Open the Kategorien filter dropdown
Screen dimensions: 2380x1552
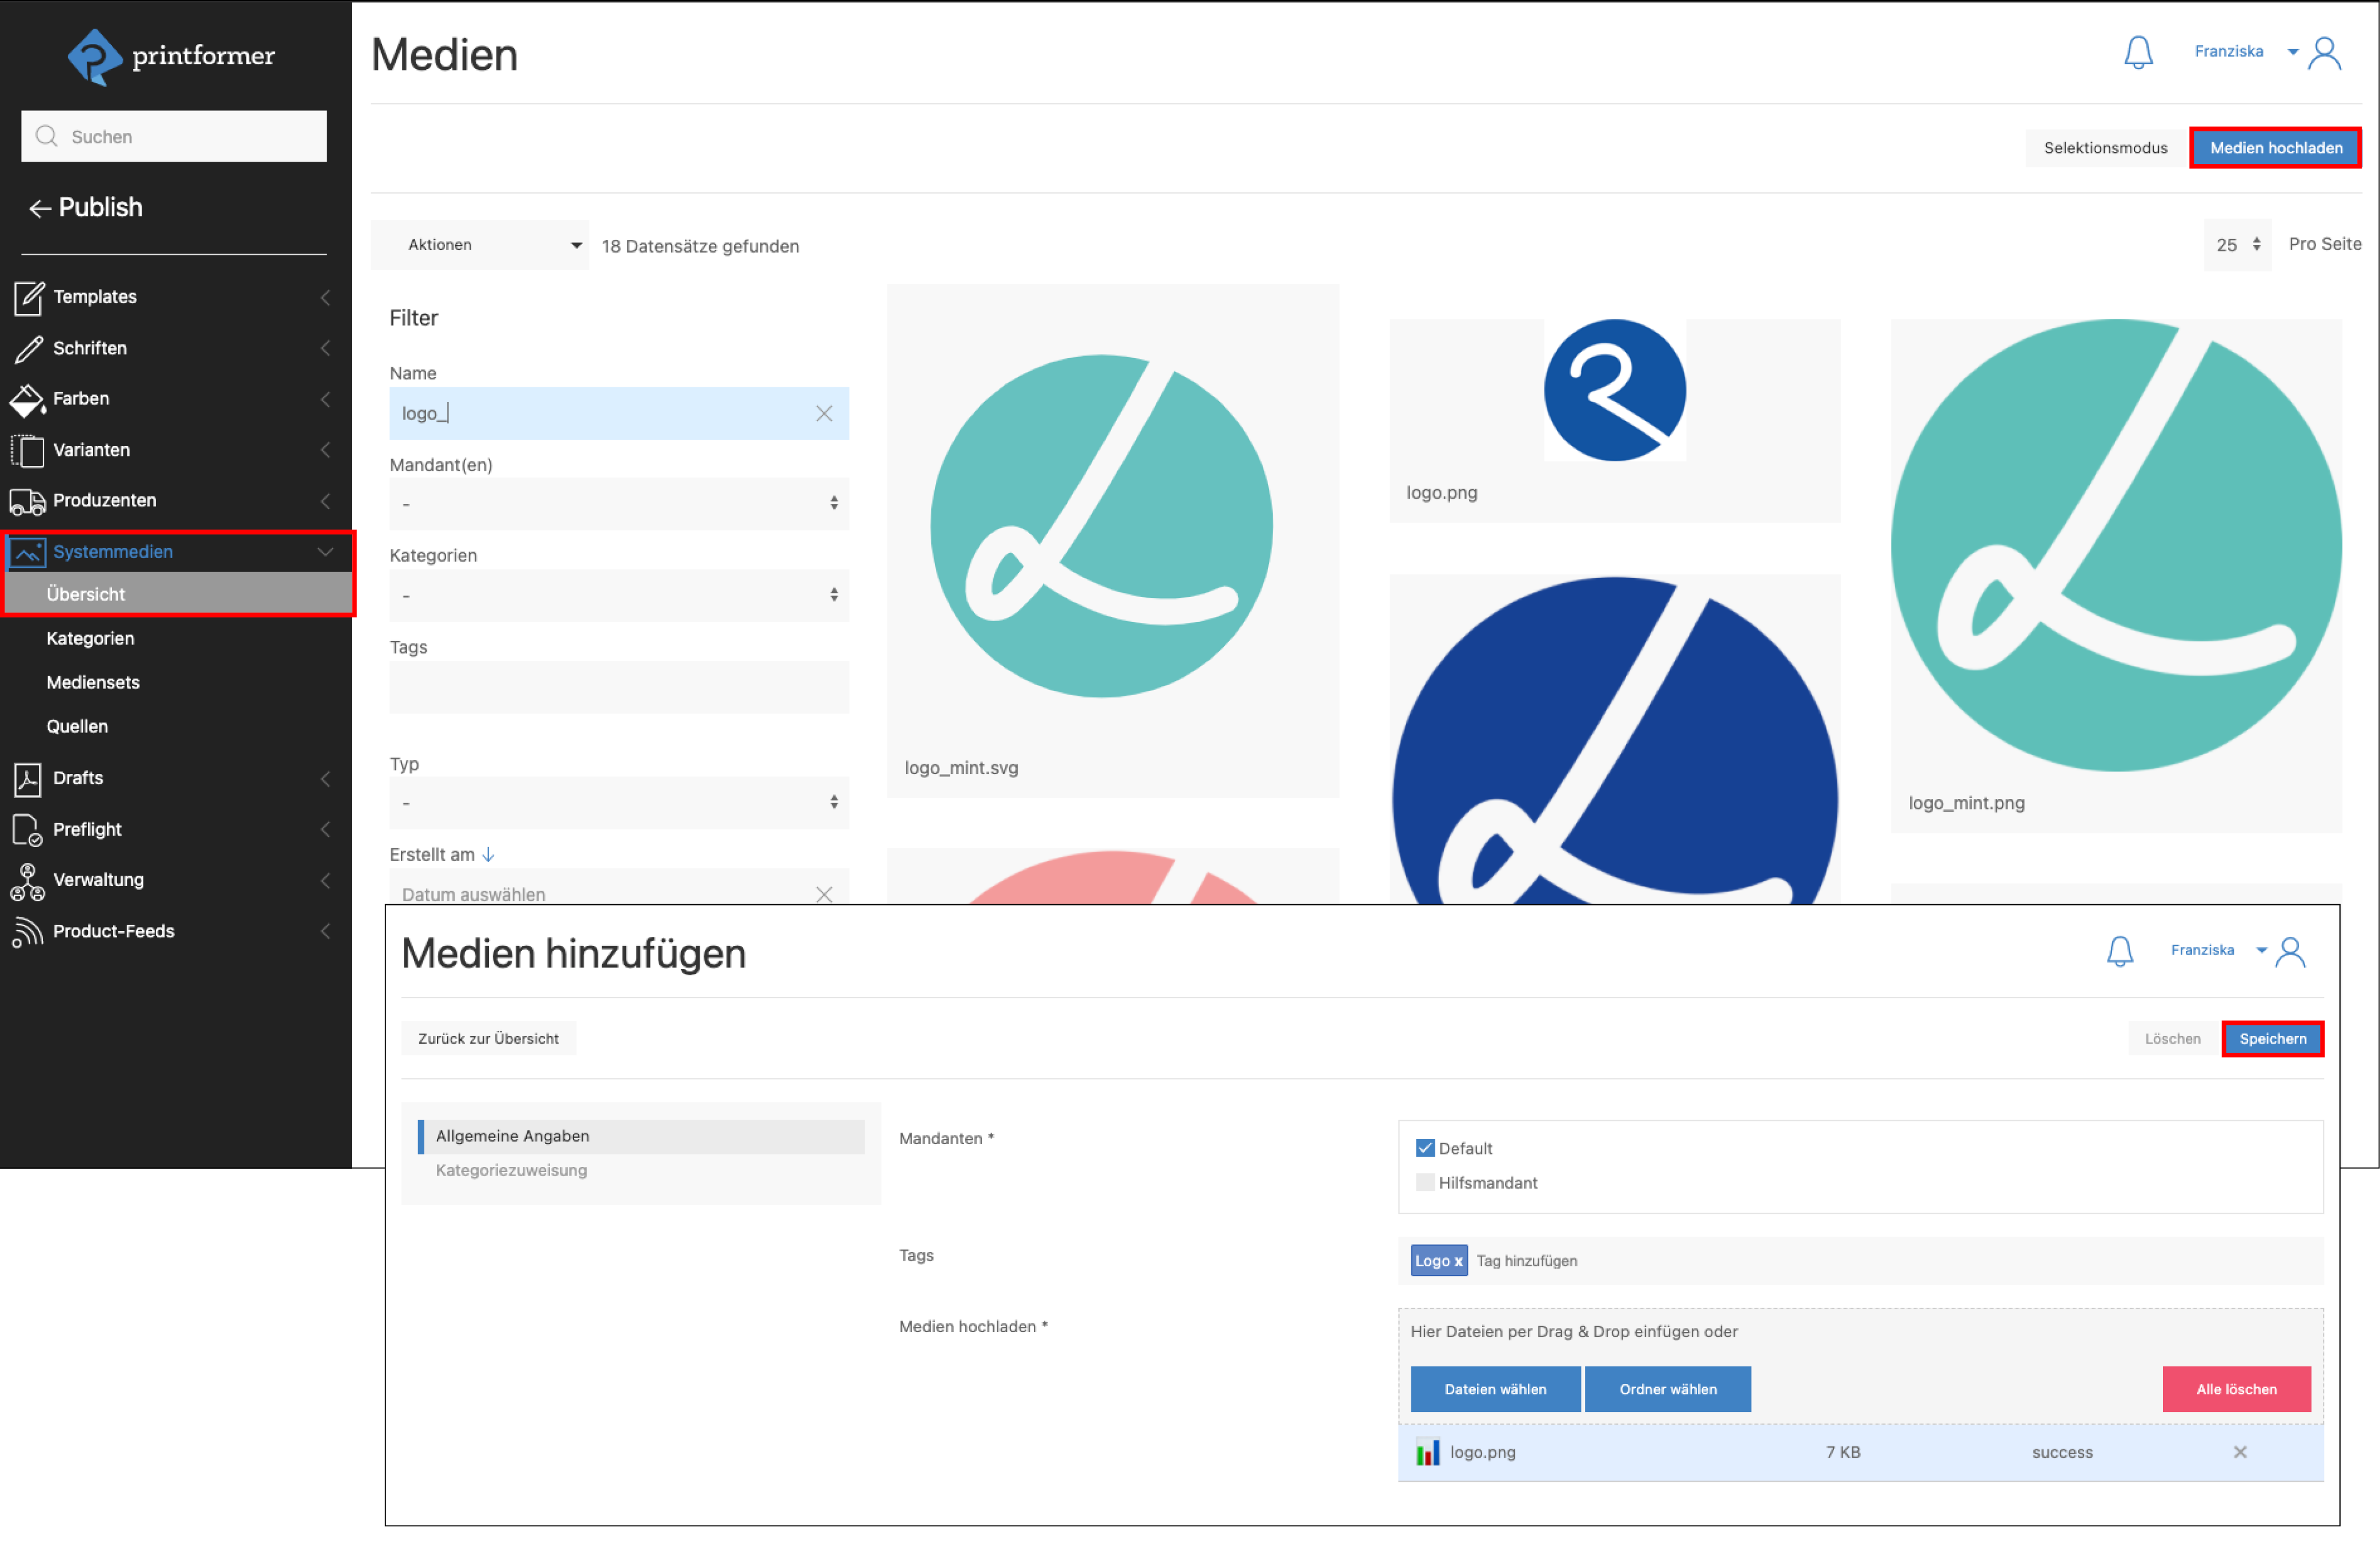tap(618, 595)
